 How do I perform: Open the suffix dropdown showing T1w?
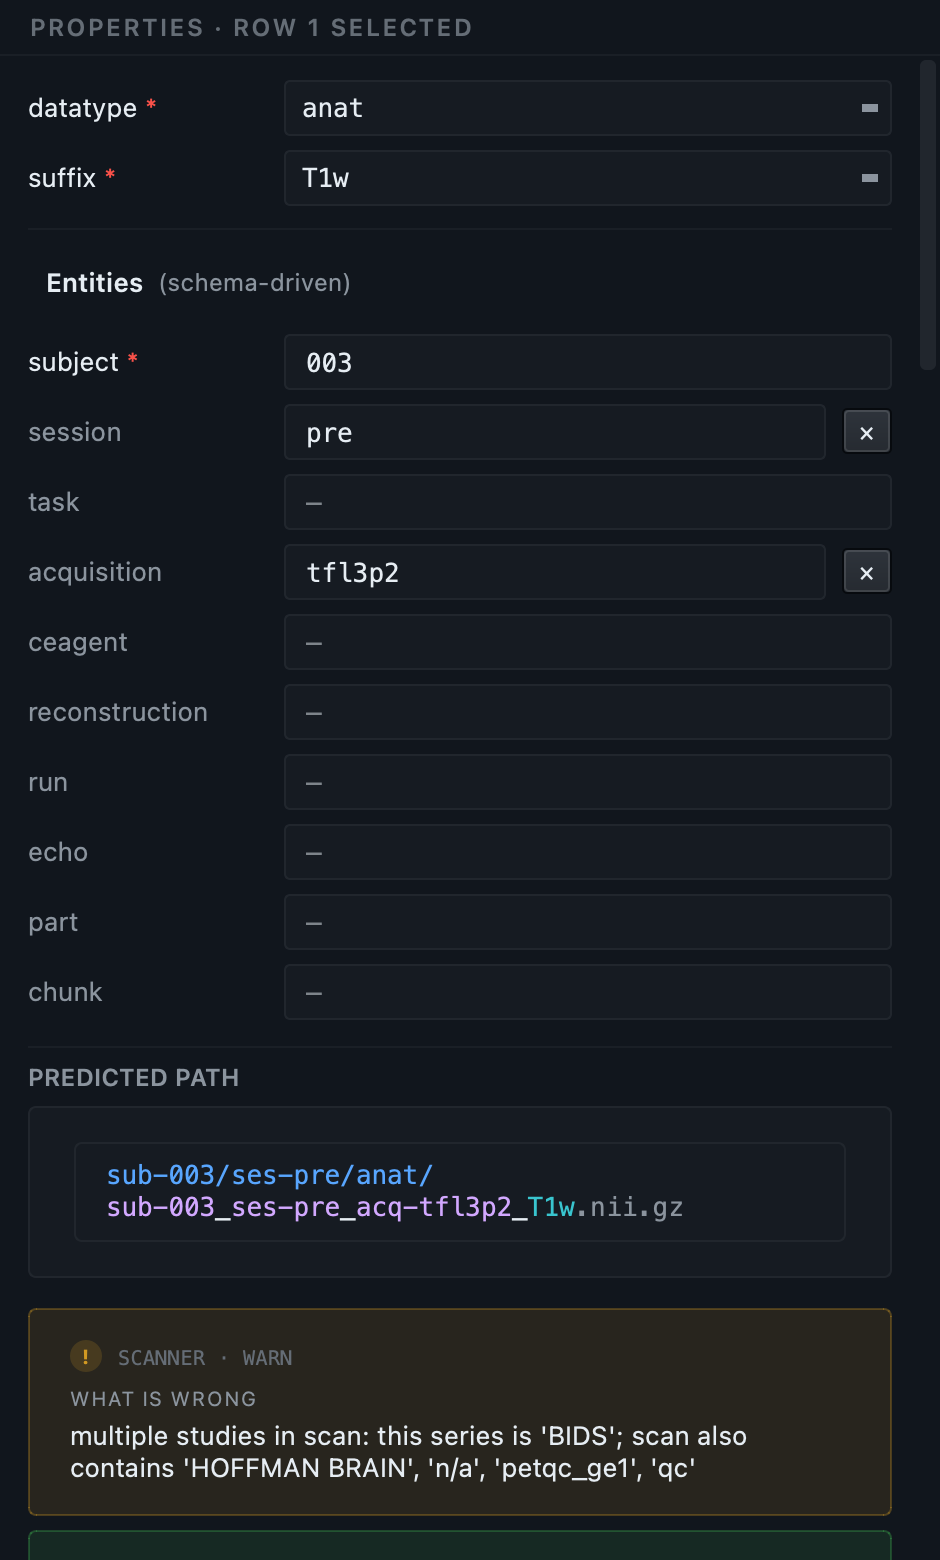588,178
